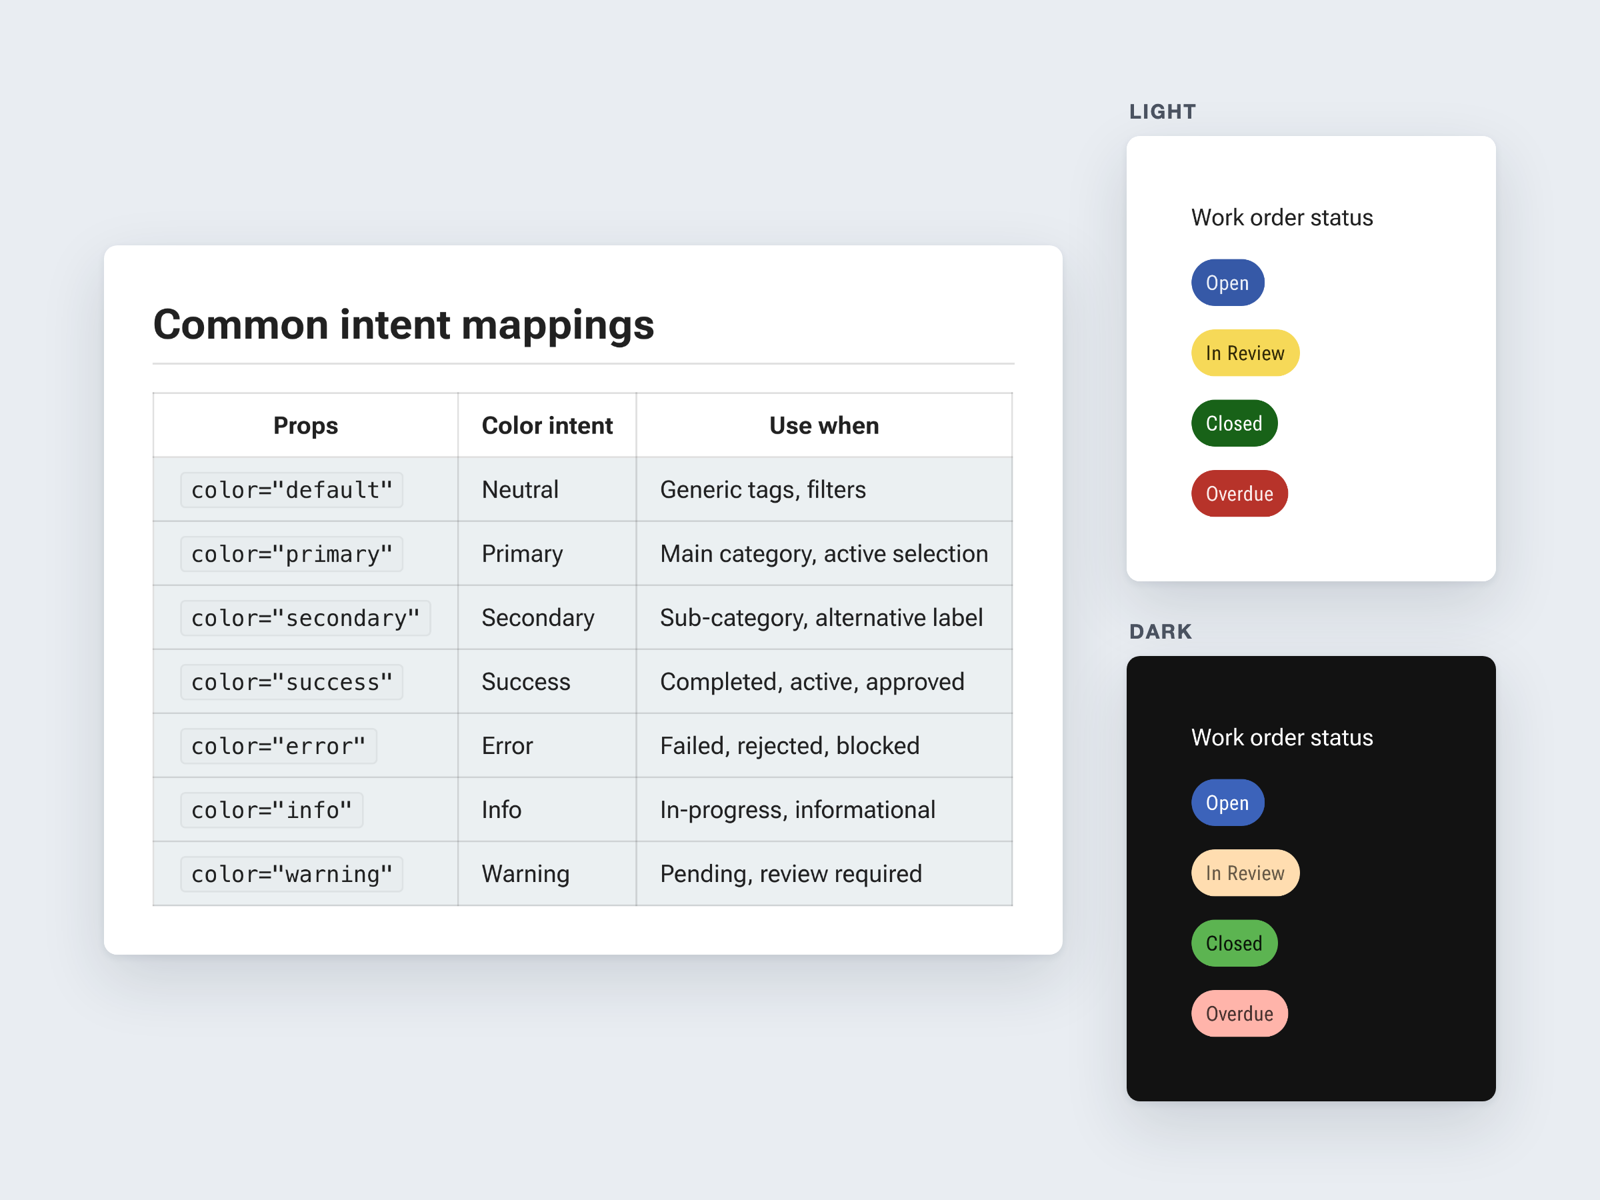The height and width of the screenshot is (1200, 1600).
Task: Click the text Failed, rejected, blocked
Action: tap(790, 746)
